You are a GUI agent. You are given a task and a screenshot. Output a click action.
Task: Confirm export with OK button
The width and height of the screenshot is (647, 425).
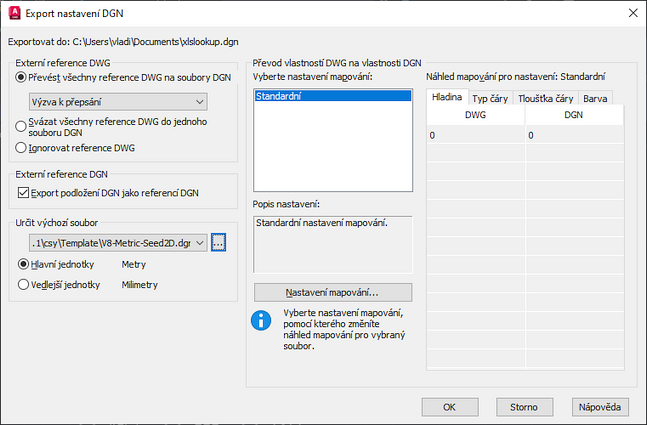pos(449,407)
